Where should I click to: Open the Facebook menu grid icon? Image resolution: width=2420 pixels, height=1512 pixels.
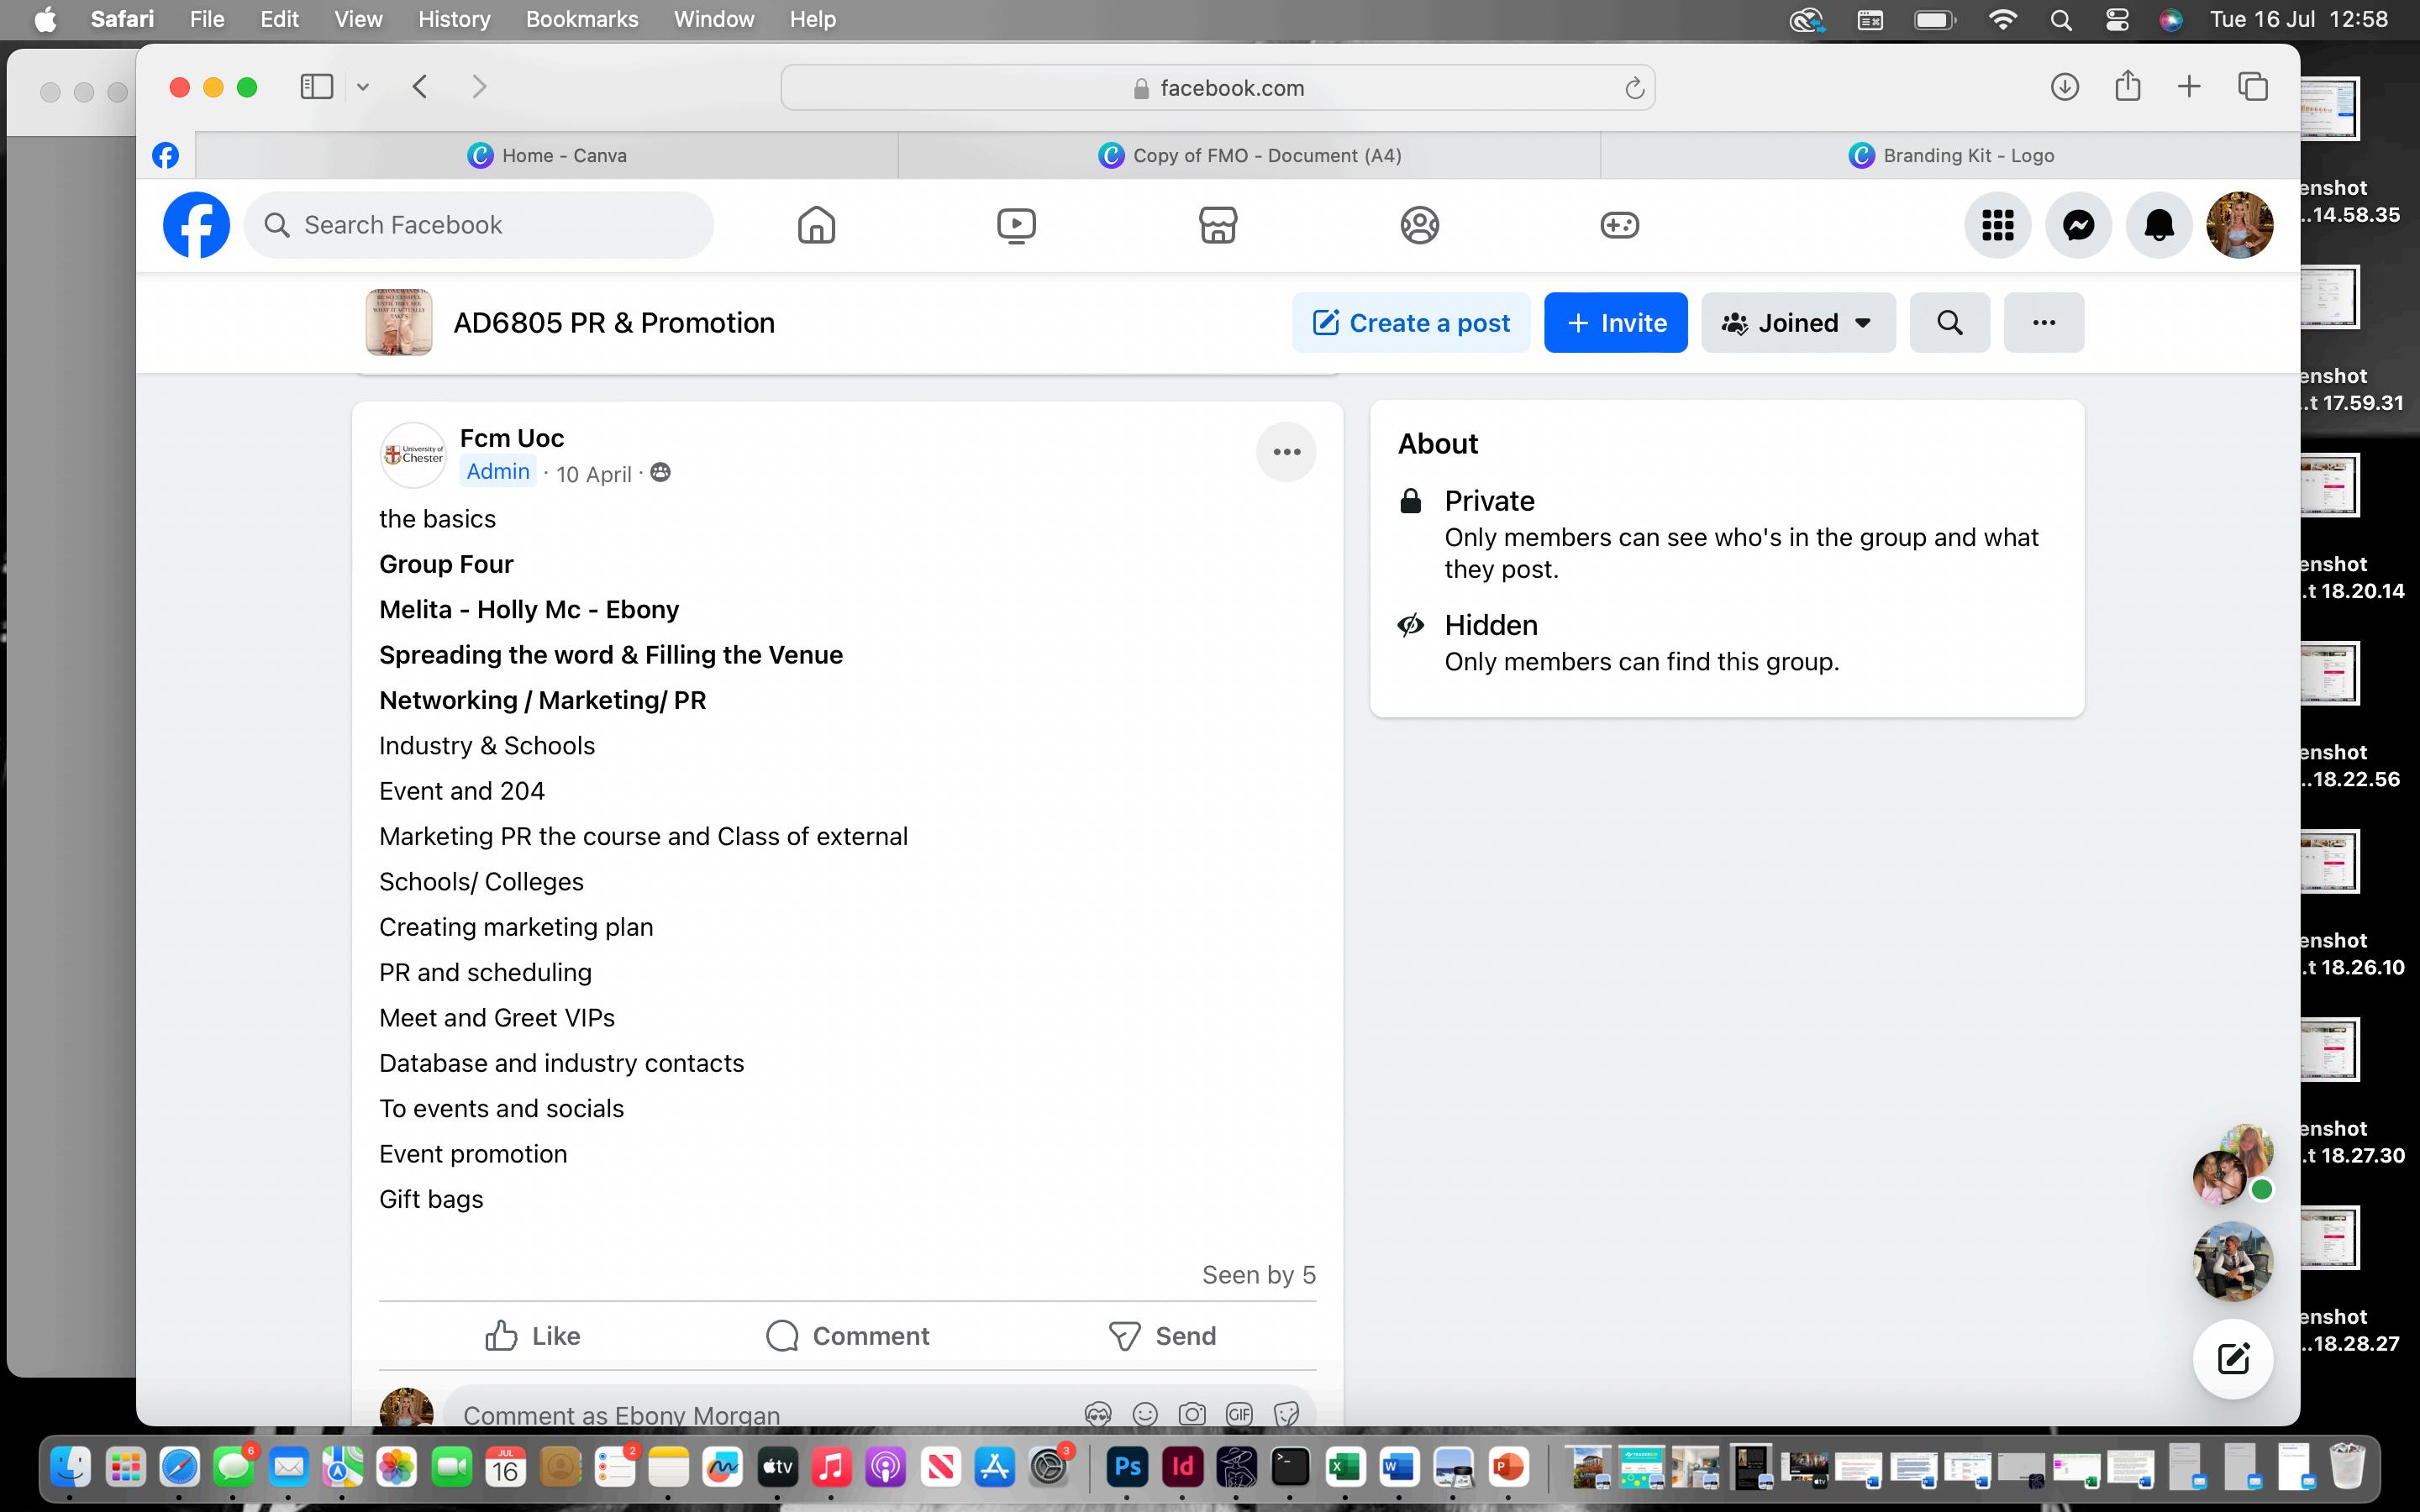pos(1997,225)
